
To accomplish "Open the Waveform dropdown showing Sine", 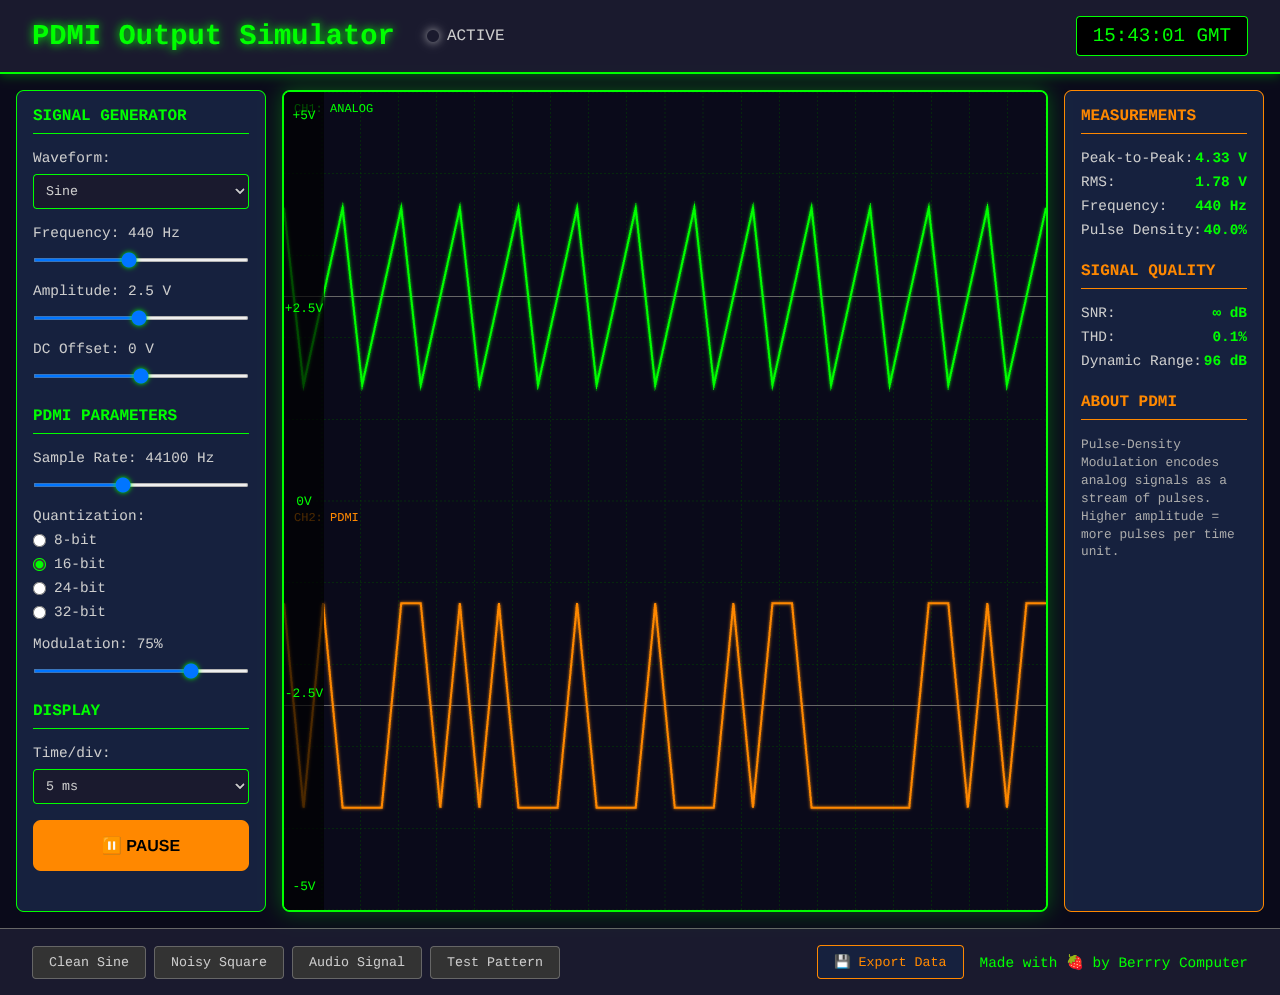I will pyautogui.click(x=140, y=191).
